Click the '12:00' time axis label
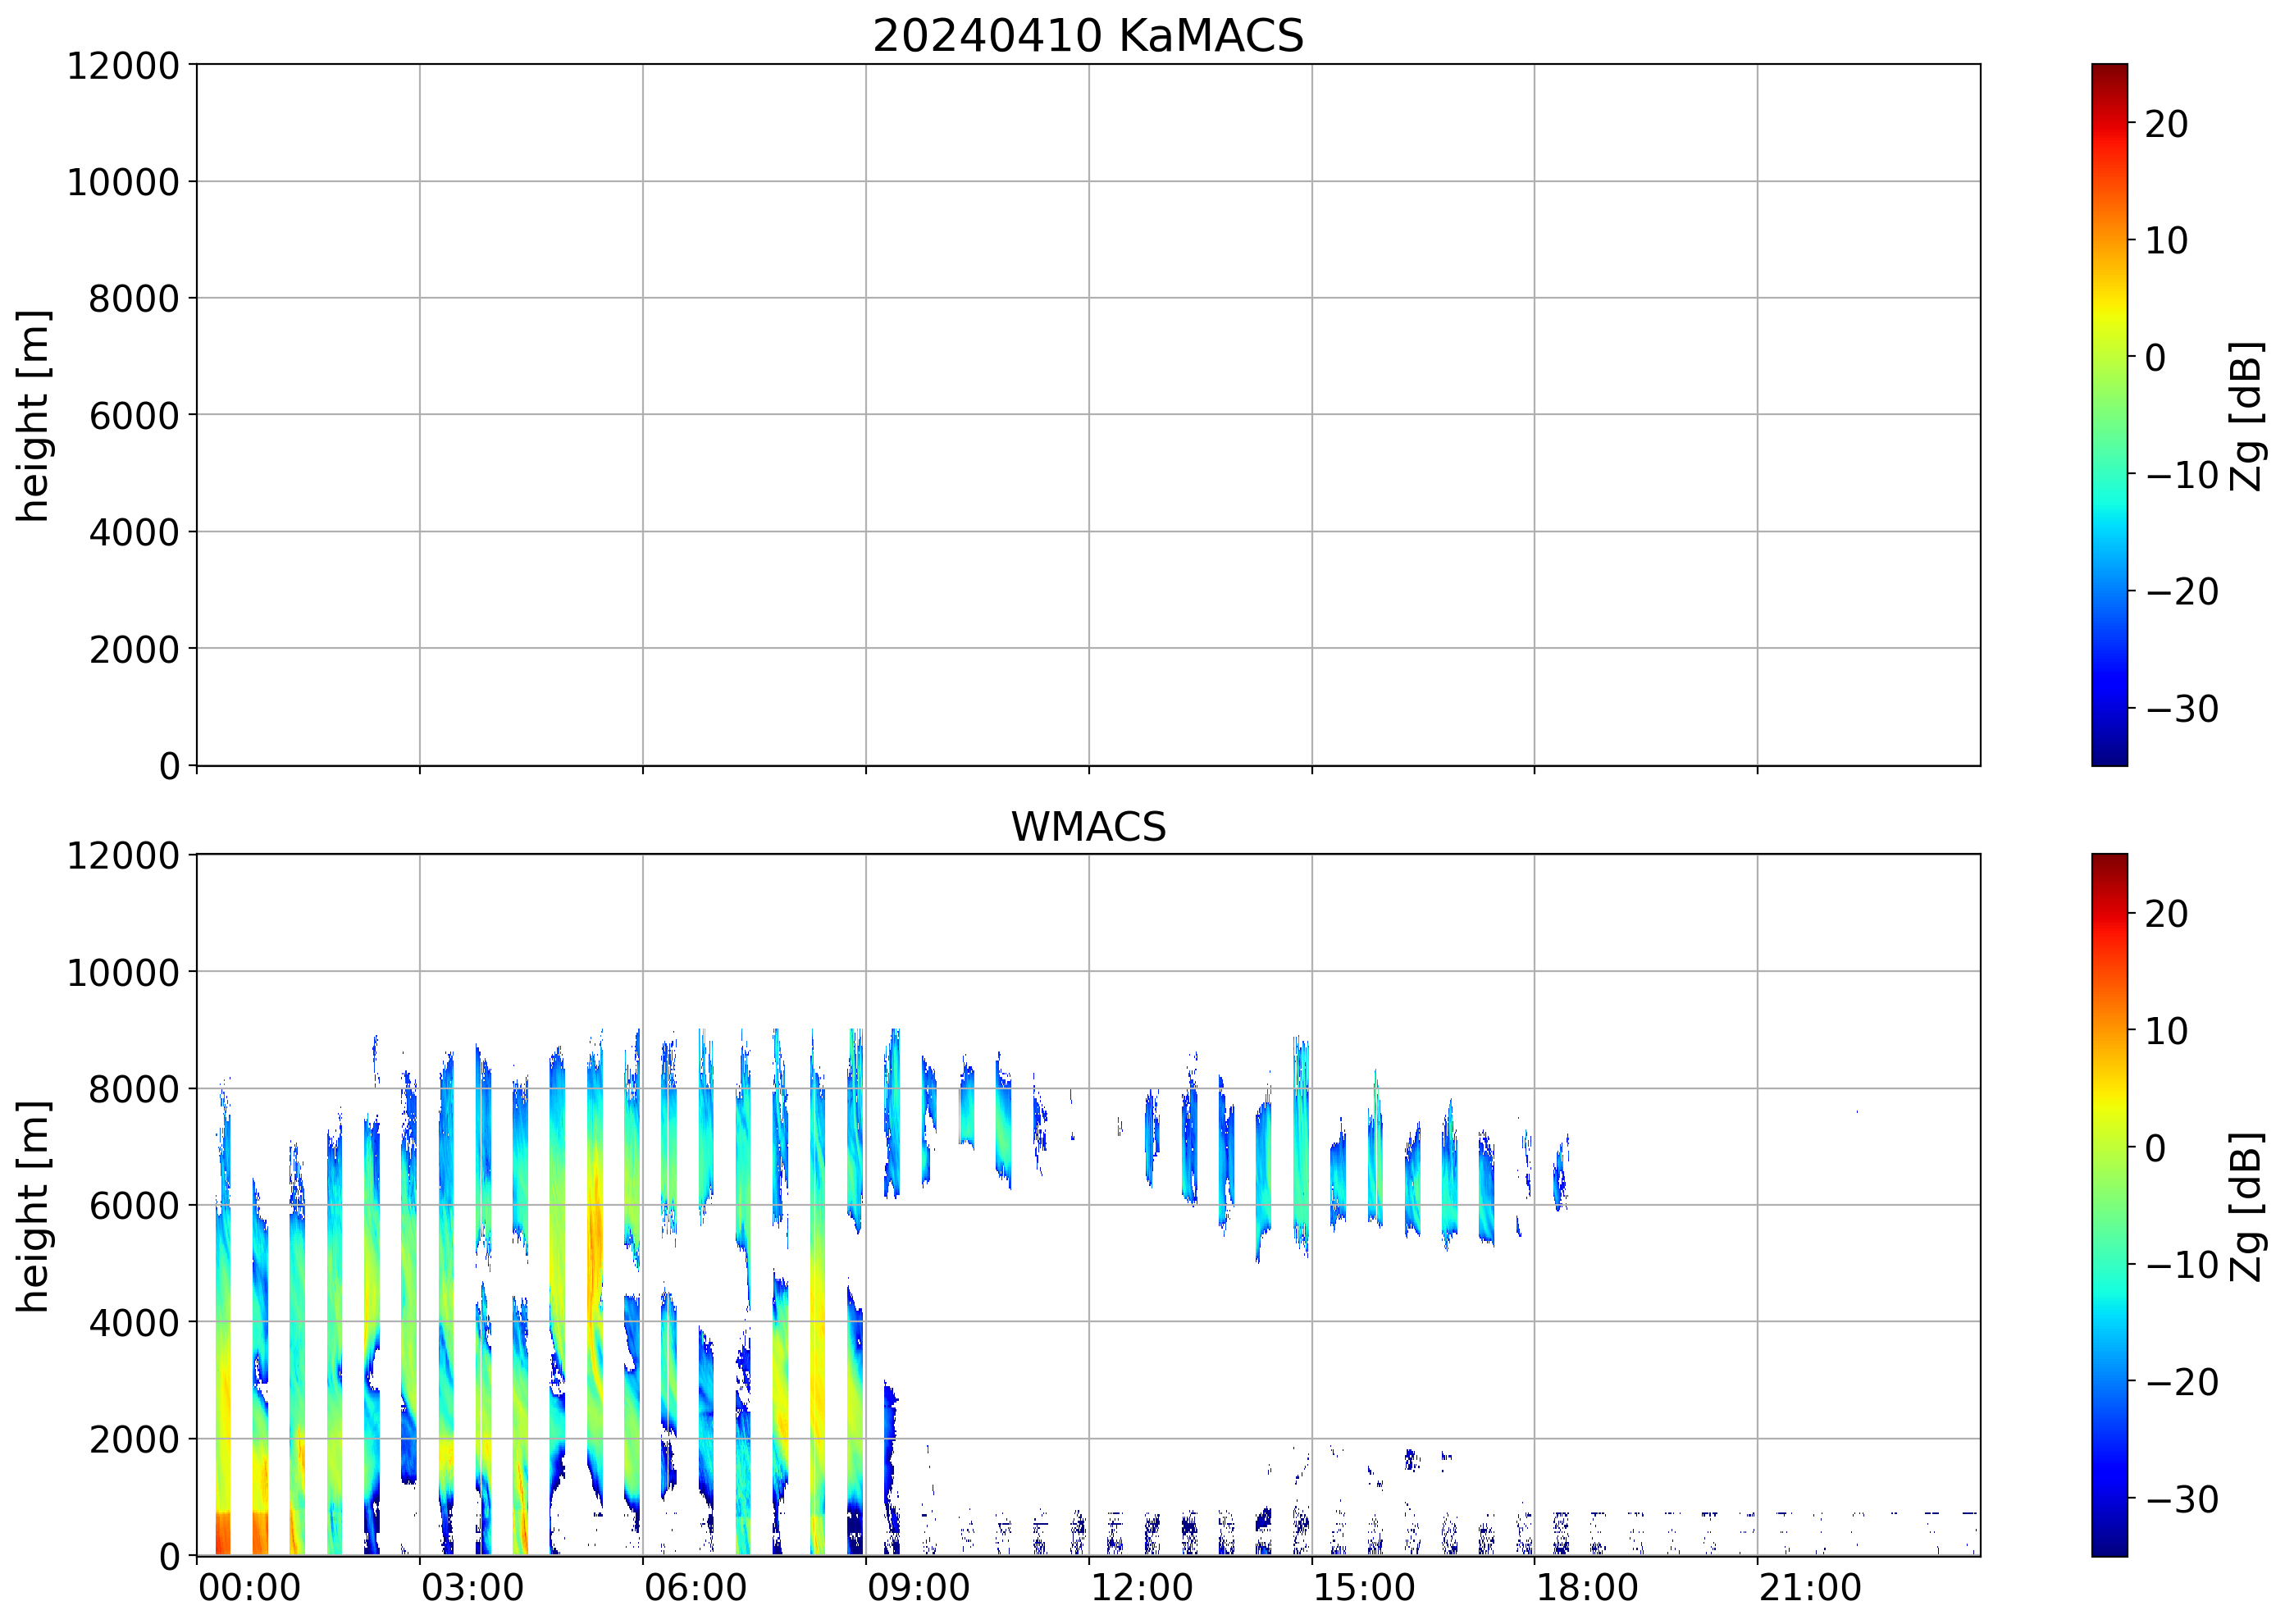2285x1624 pixels. tap(1141, 1588)
